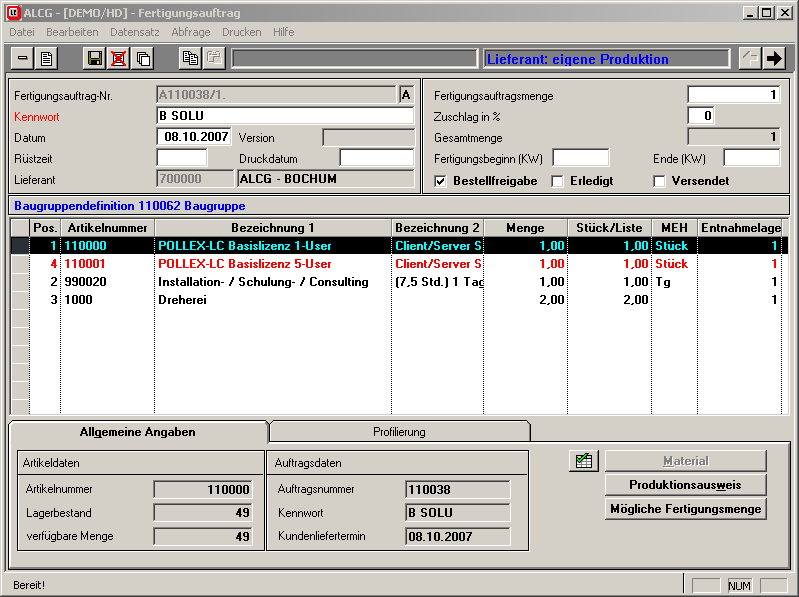
Task: Click the copy documents toolbar icon
Action: (190, 59)
